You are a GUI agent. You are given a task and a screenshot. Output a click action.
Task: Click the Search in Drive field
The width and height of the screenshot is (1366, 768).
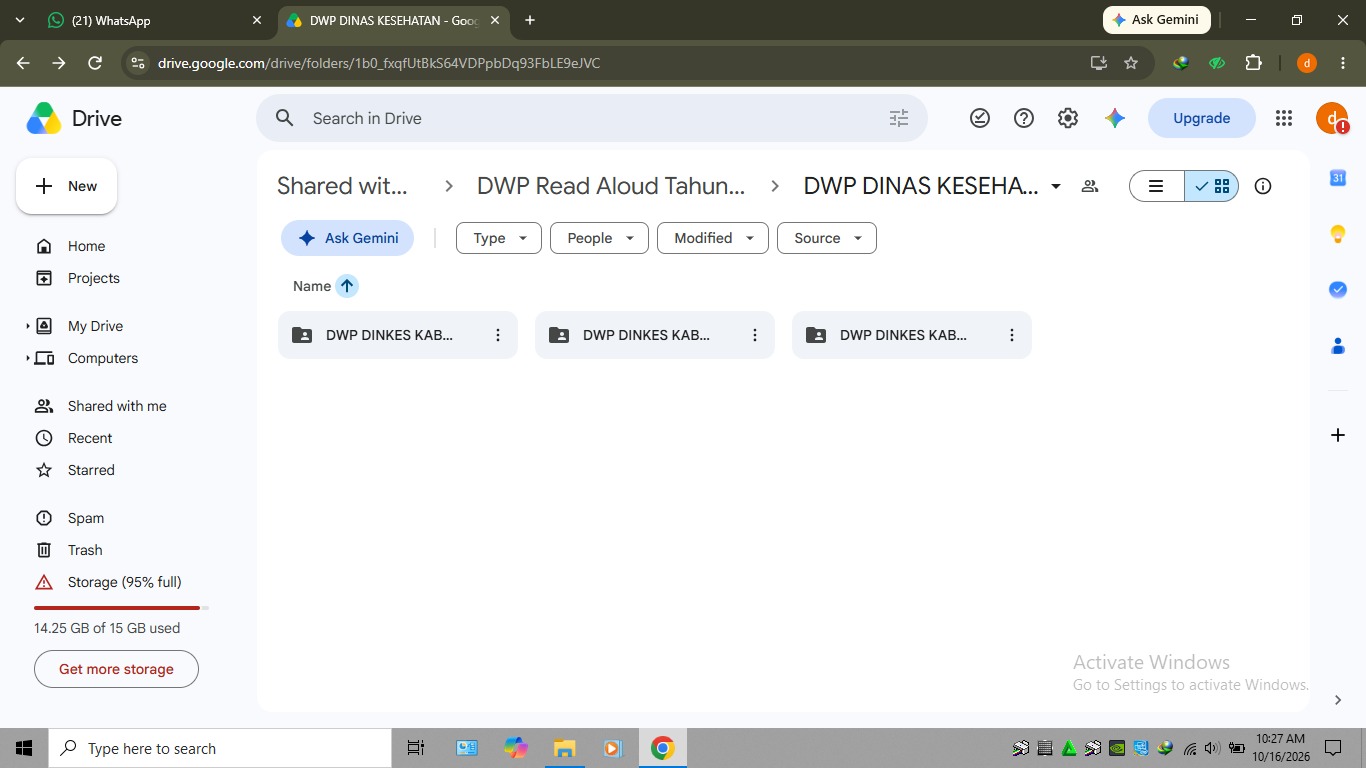point(592,118)
